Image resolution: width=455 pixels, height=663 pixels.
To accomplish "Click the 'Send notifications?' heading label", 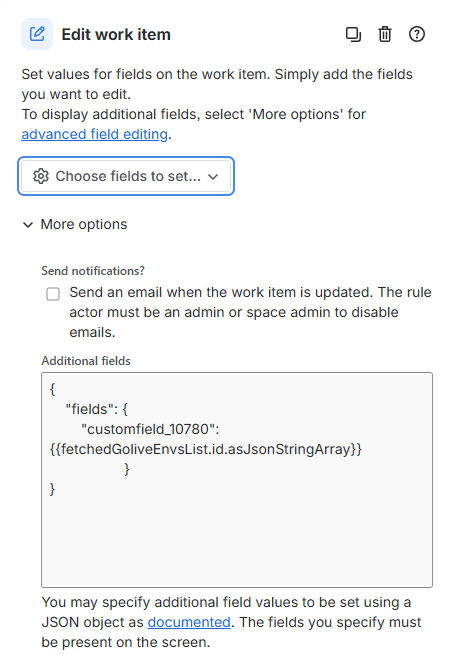I will tap(93, 271).
